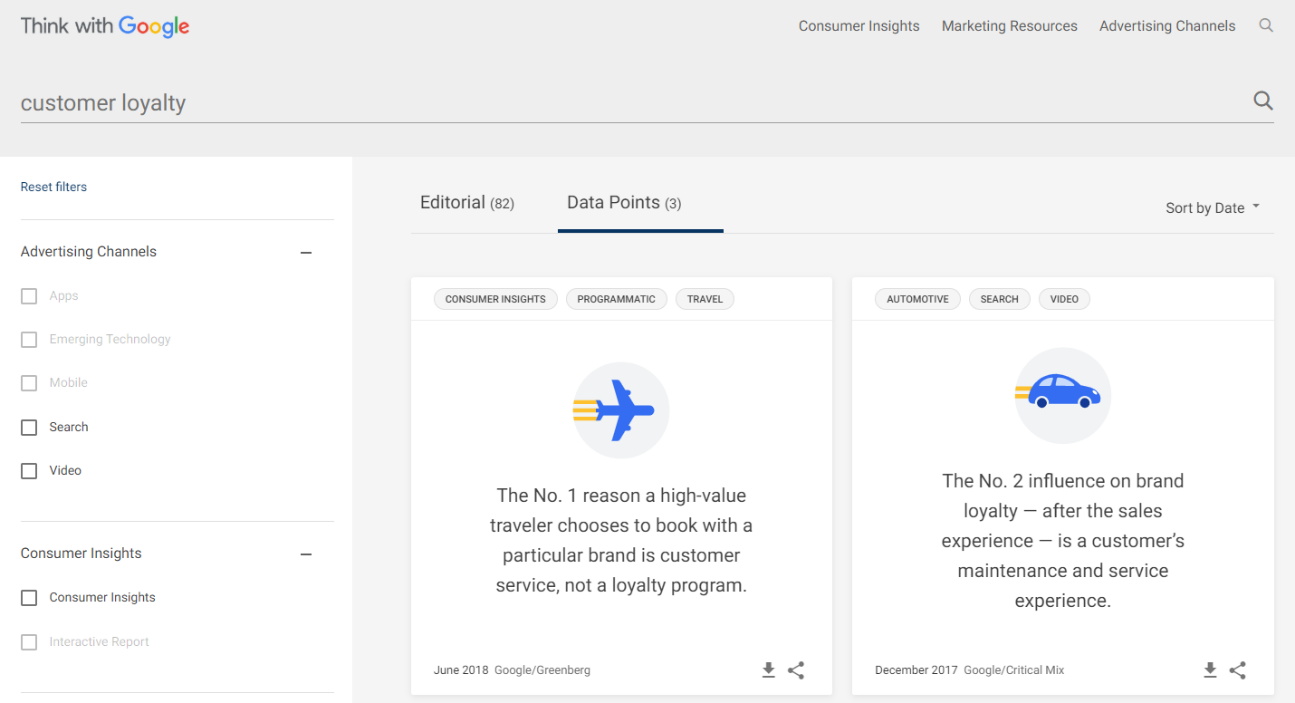Collapse the Consumer Insights filter section

[x=306, y=555]
